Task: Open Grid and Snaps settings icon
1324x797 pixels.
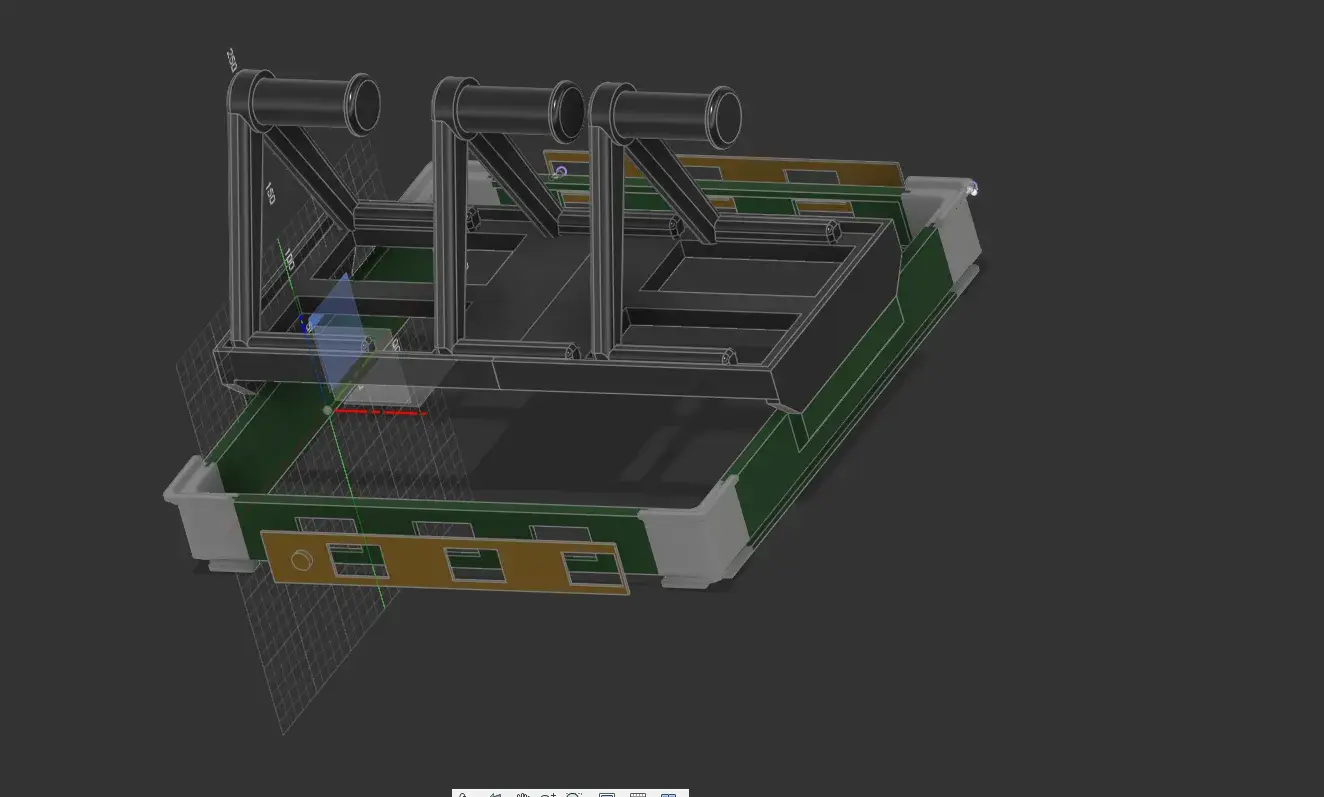Action: [637, 795]
